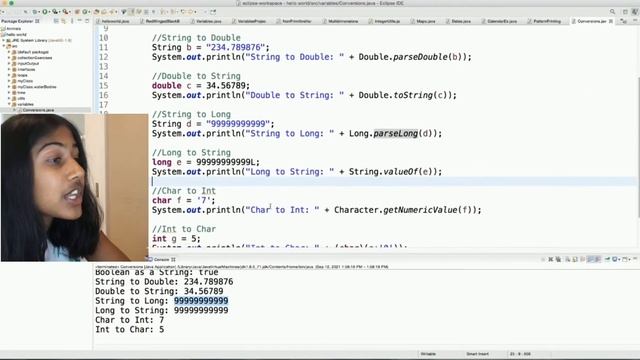Toggle the highlighted Mark Occurrences toolbar button
The width and height of the screenshot is (640, 360).
click(x=132, y=12)
